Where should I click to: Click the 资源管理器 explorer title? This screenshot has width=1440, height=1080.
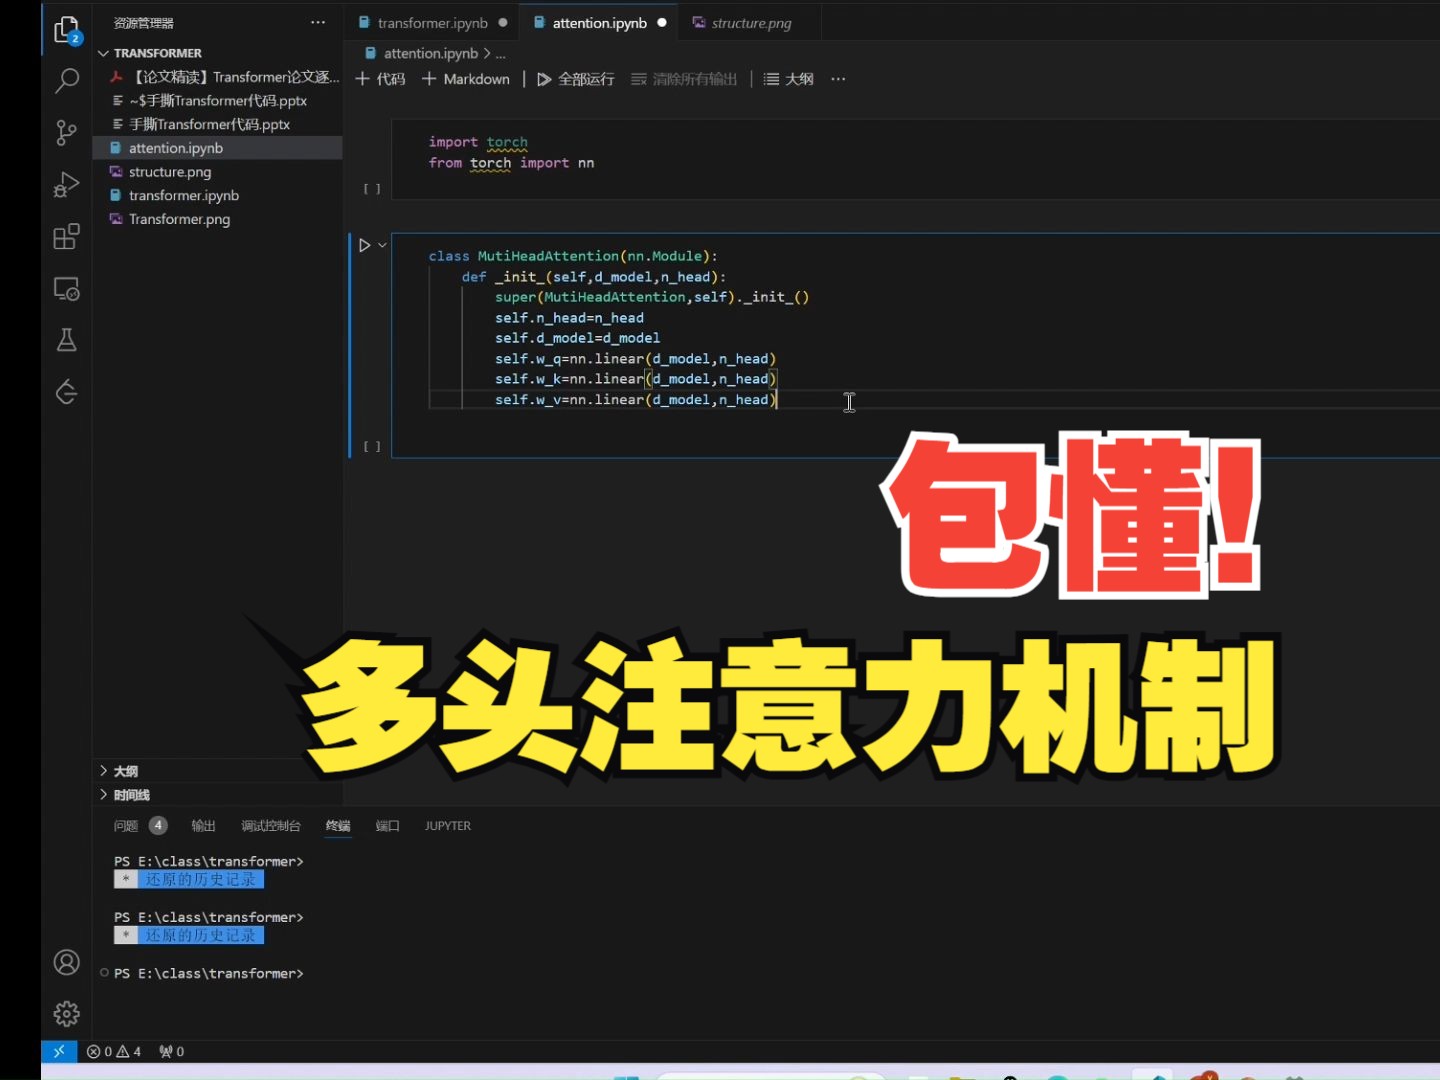pos(143,22)
